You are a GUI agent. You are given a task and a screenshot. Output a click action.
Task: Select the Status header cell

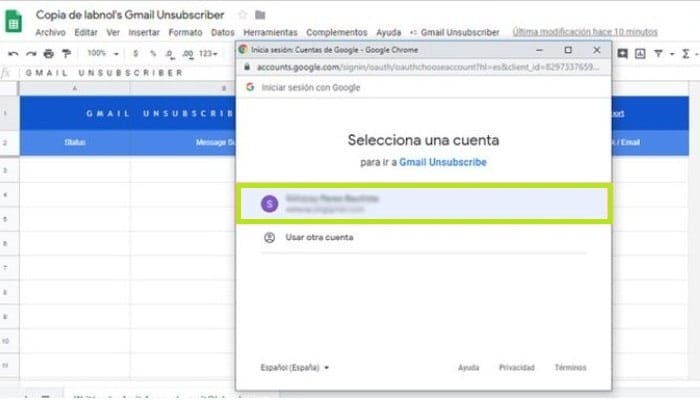(x=75, y=142)
